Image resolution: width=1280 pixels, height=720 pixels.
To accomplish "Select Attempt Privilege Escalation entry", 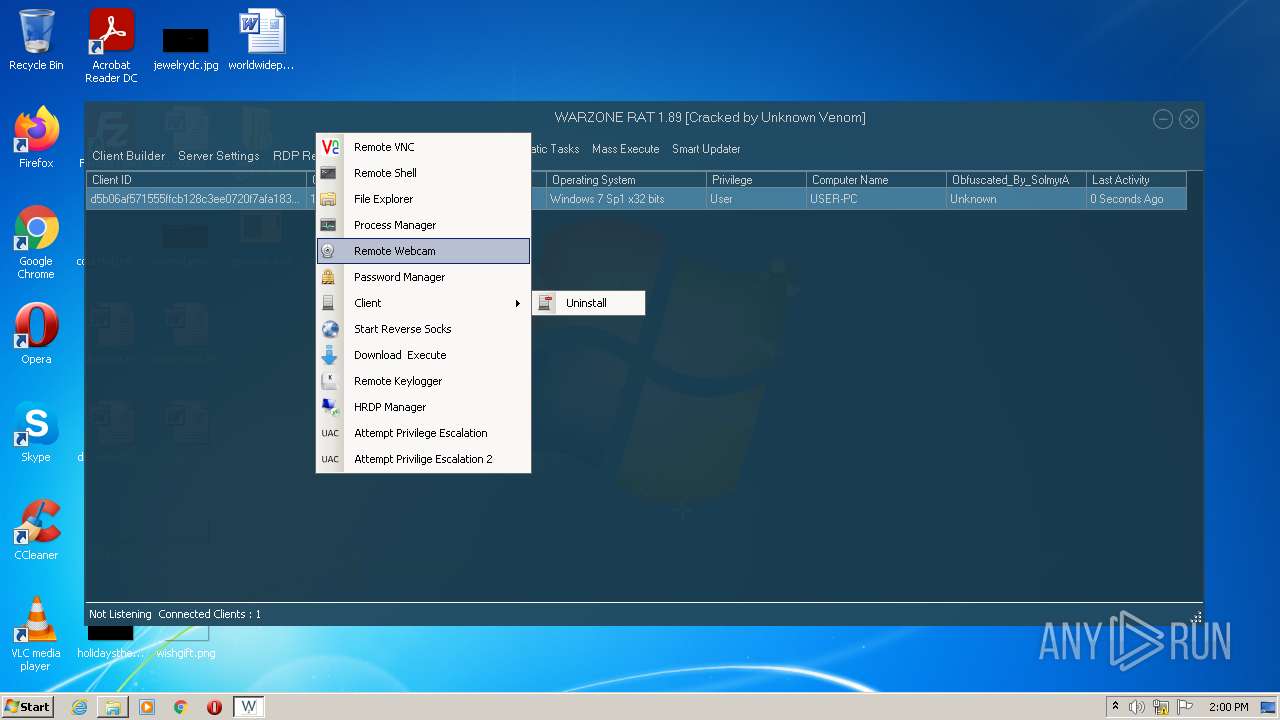I will tap(423, 433).
